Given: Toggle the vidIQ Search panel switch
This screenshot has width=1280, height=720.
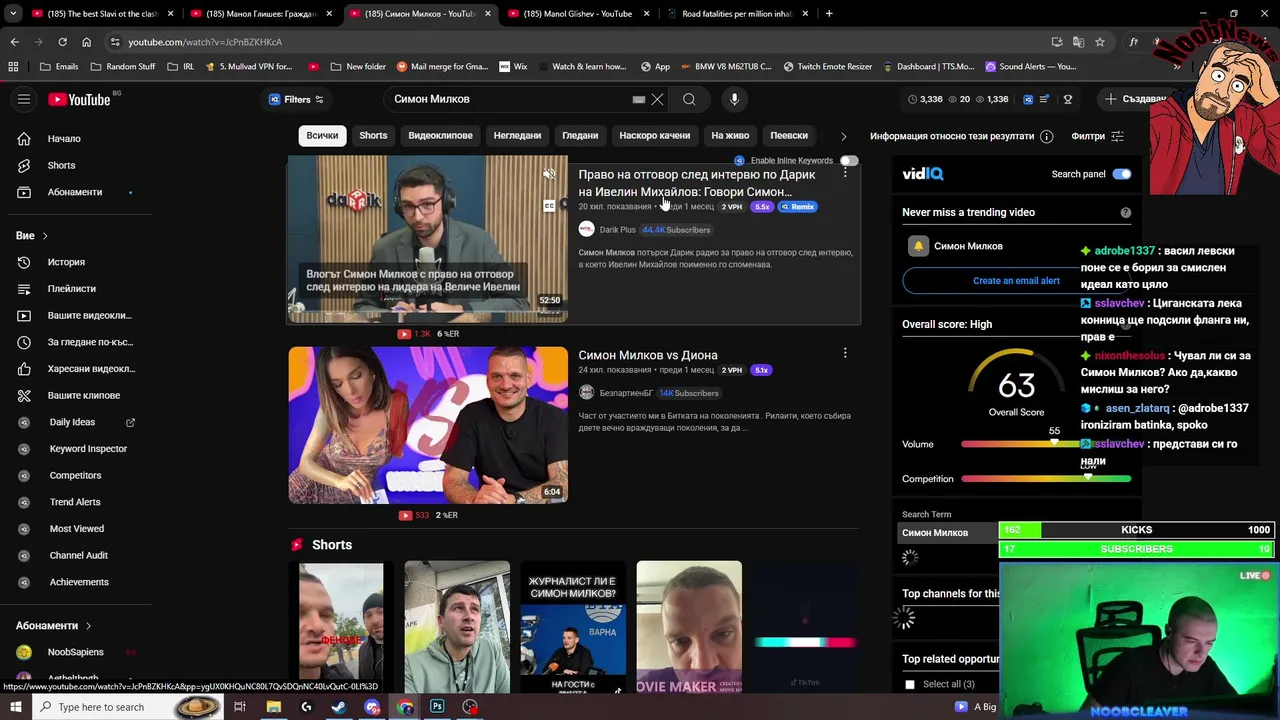Looking at the screenshot, I should click(x=1121, y=174).
